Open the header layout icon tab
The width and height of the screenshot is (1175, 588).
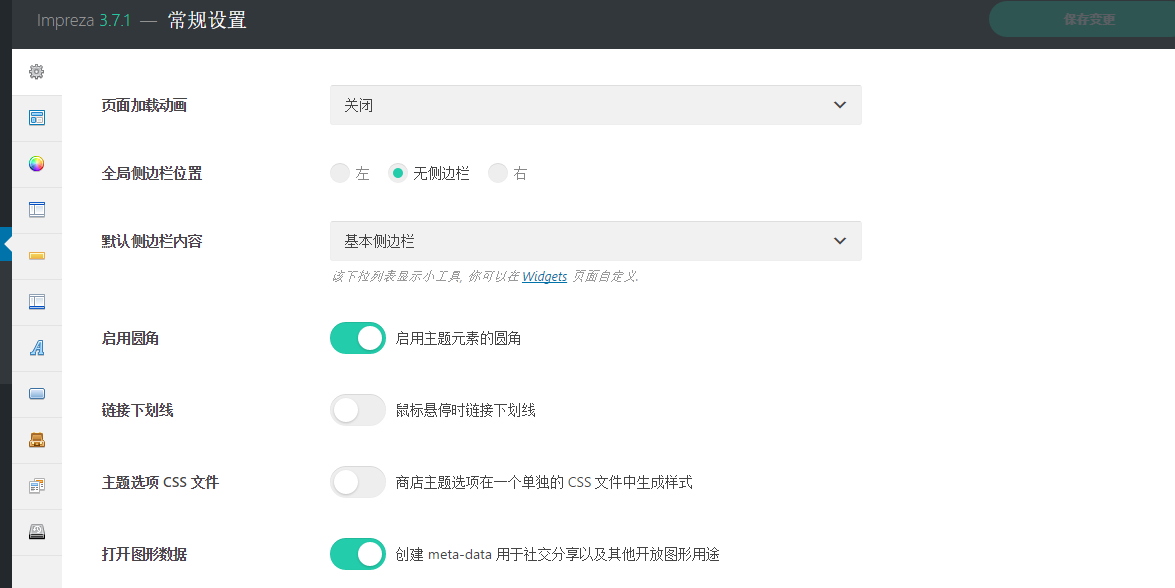tap(37, 210)
